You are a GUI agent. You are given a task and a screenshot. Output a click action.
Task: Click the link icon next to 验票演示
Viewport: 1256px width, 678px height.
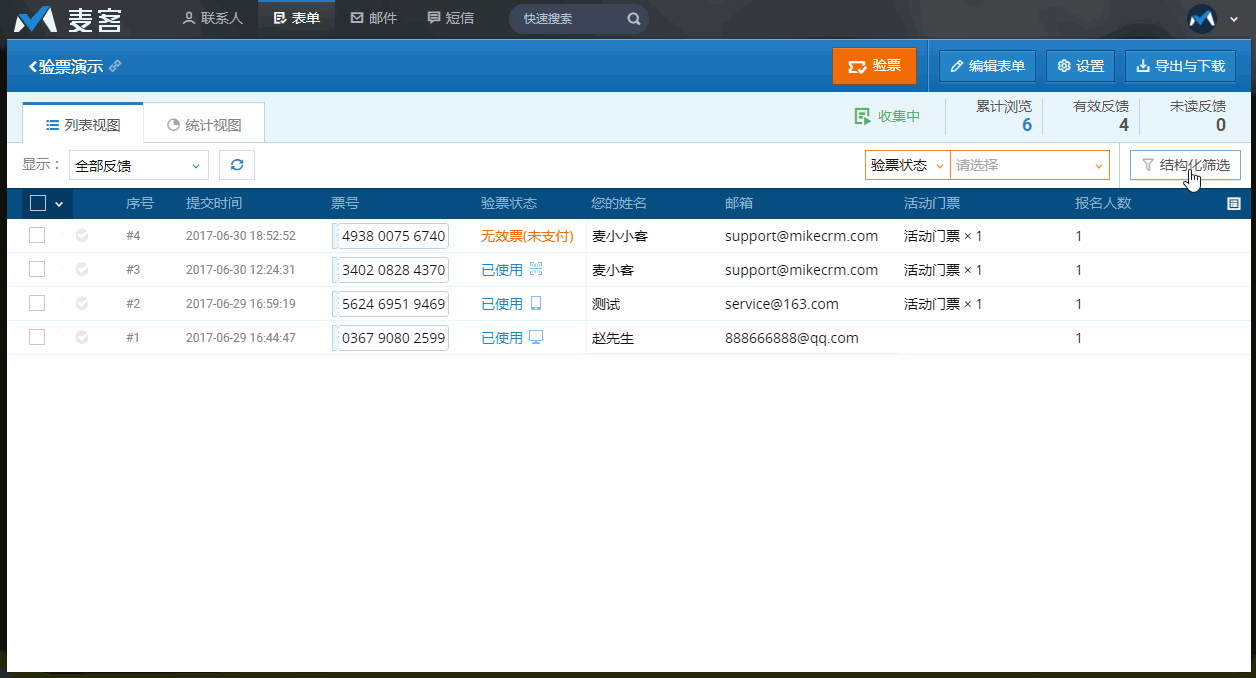tap(115, 66)
